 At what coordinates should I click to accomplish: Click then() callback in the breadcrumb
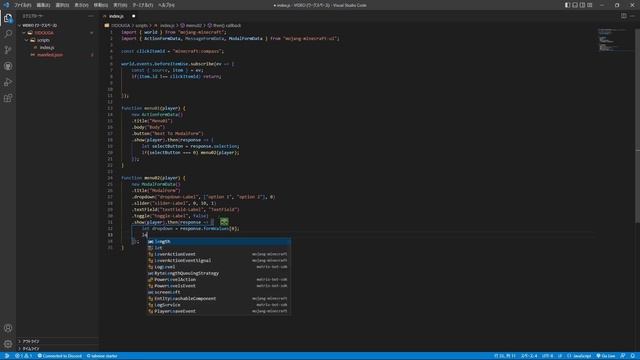point(227,25)
